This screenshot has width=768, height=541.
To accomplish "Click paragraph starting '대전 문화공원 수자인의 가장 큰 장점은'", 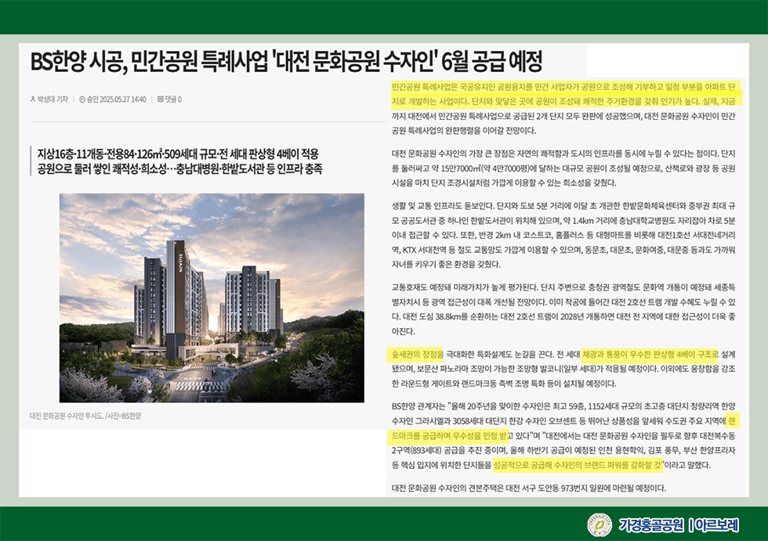I will (x=563, y=168).
